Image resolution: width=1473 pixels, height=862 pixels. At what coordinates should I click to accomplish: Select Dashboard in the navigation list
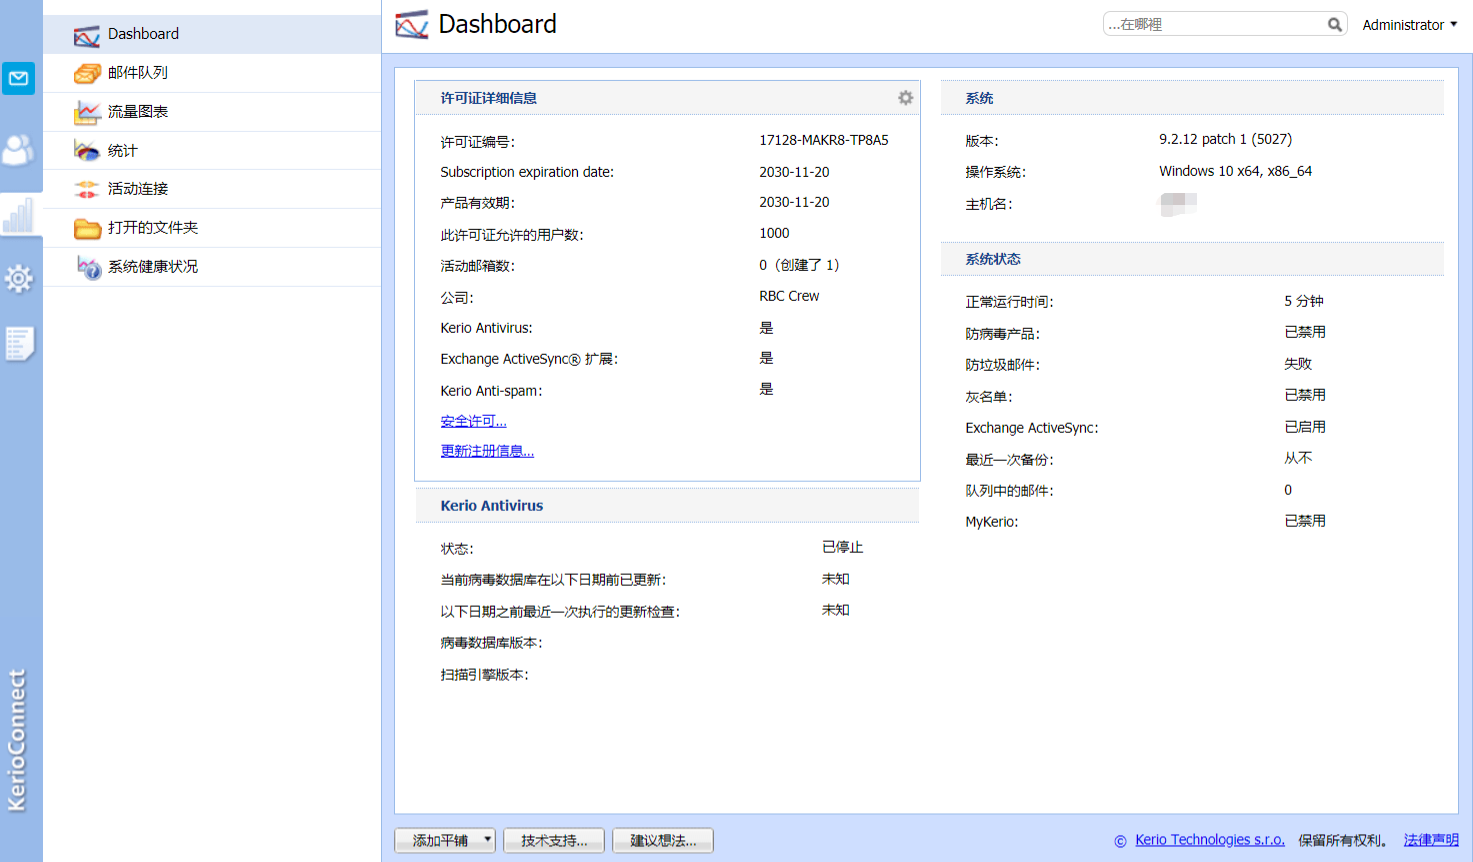tap(212, 34)
